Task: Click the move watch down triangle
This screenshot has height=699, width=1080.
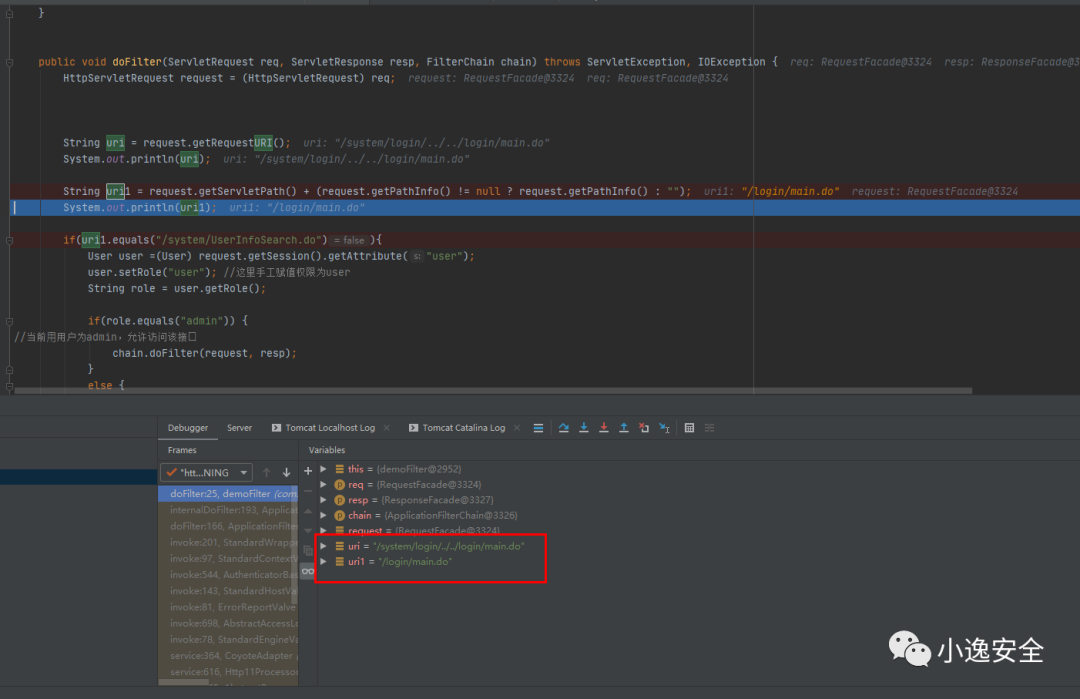Action: 308,531
